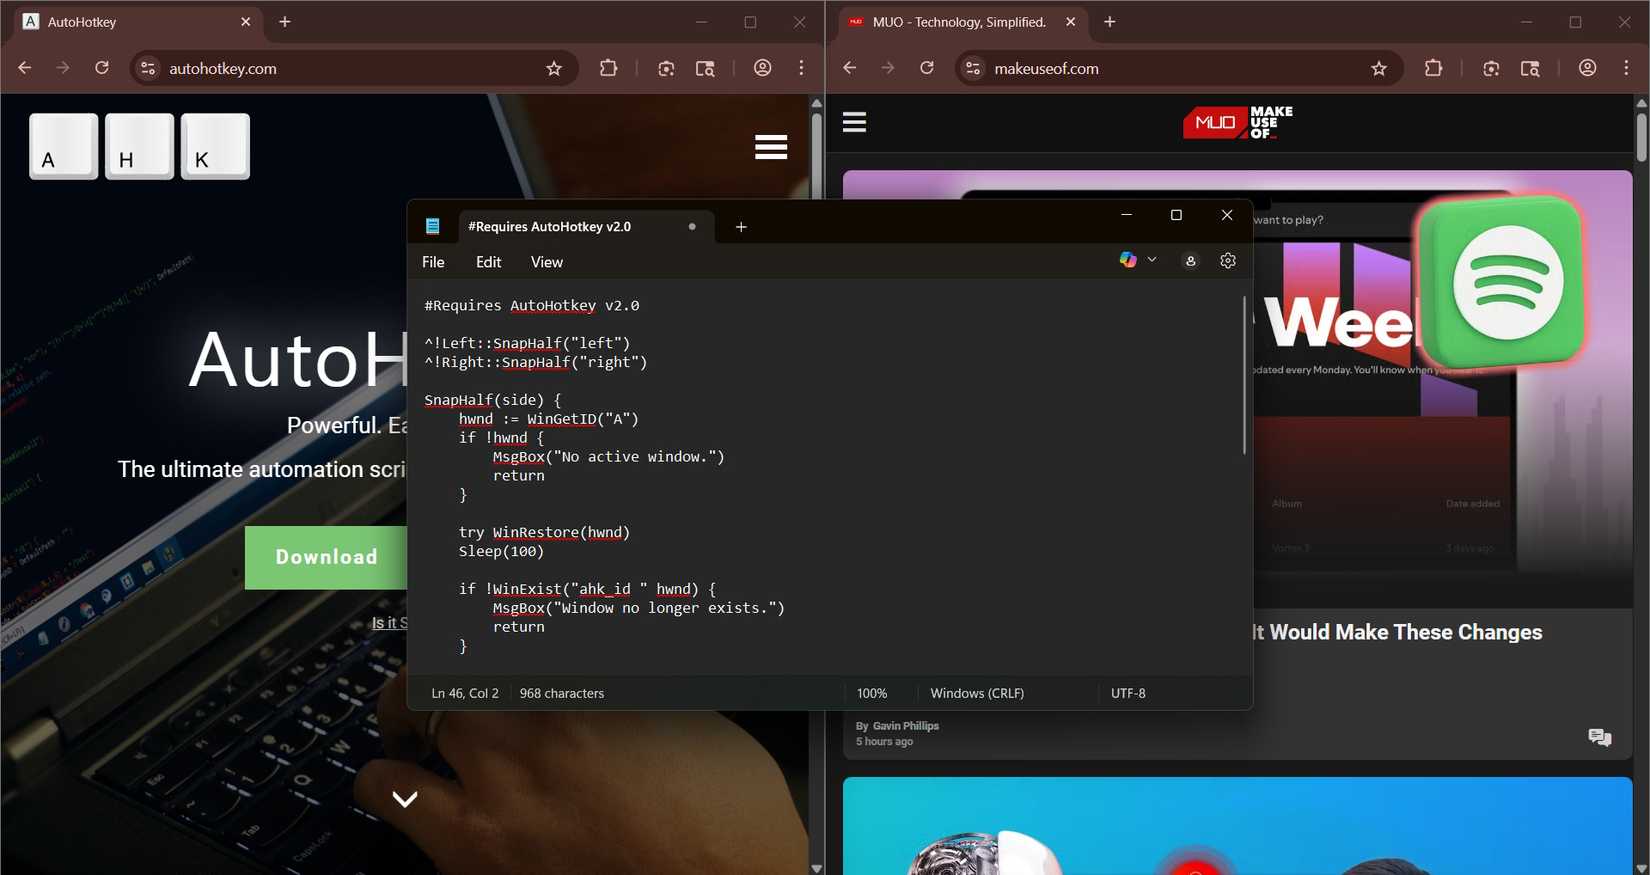Viewport: 1650px width, 875px height.
Task: Open the Notepad account profile icon
Action: coord(1190,261)
